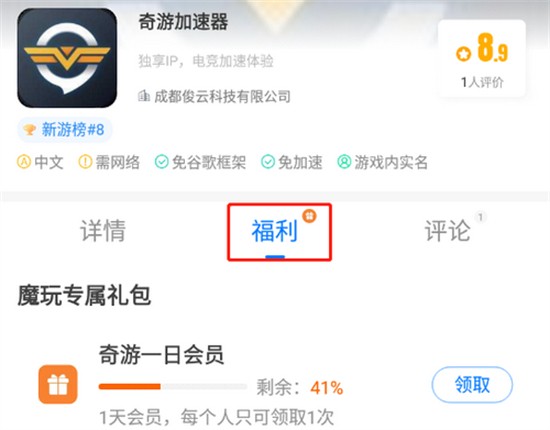Switch to the 详情 tab
This screenshot has height=430, width=550.
pyautogui.click(x=103, y=230)
